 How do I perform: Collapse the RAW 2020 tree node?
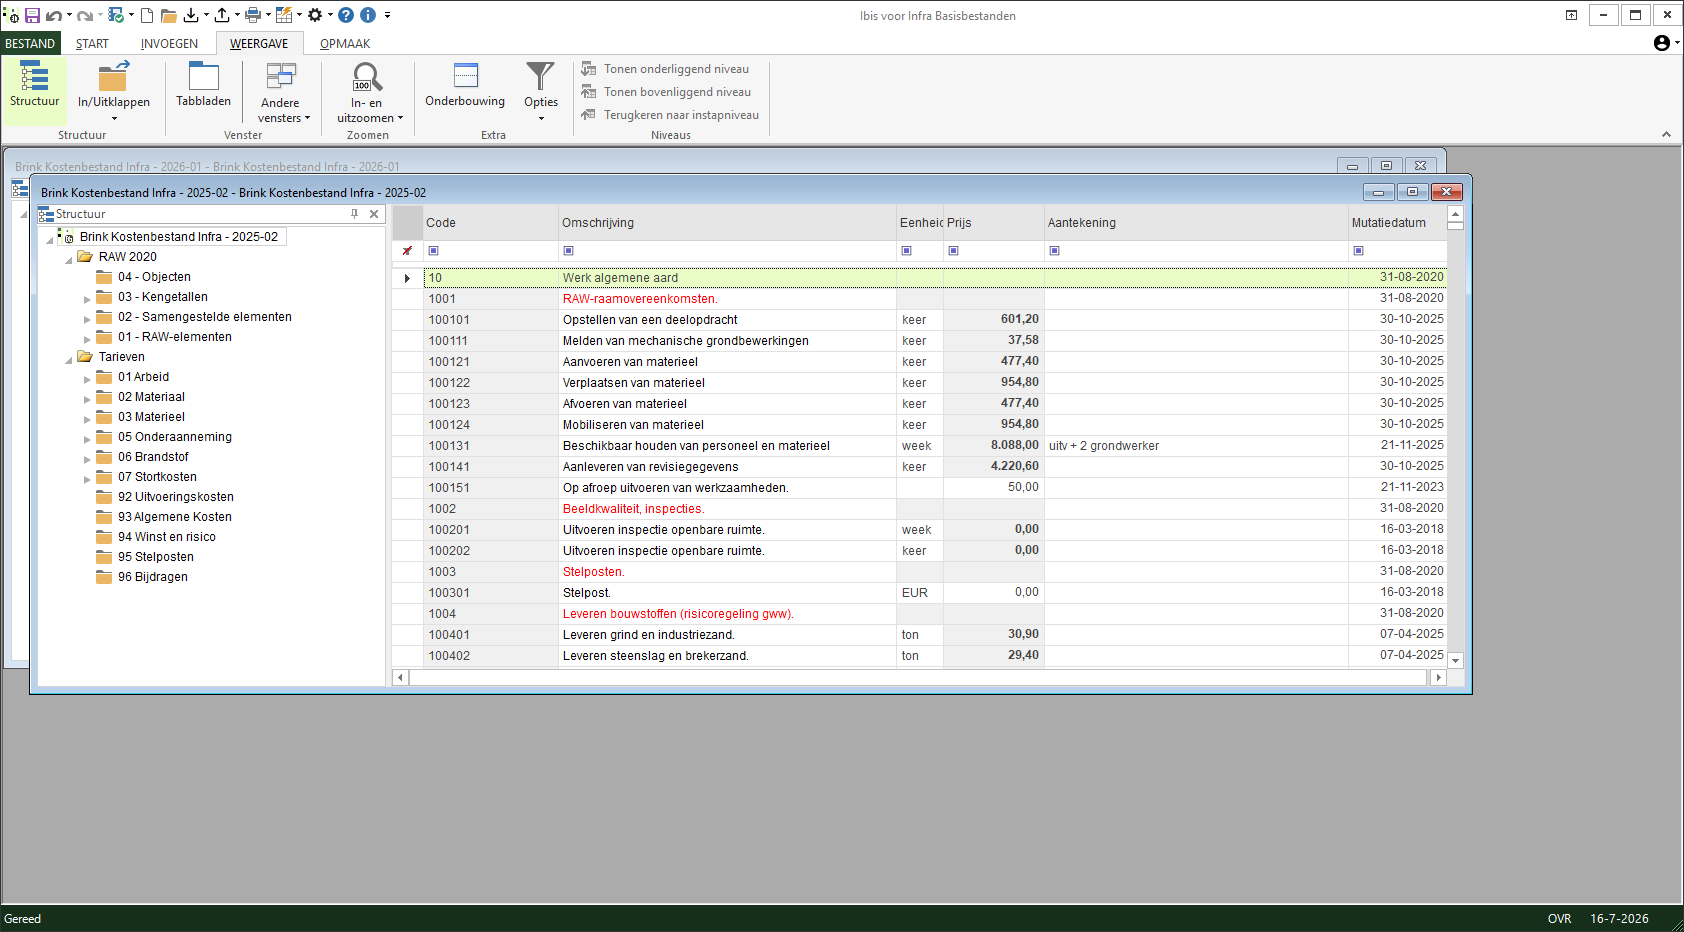pos(69,259)
